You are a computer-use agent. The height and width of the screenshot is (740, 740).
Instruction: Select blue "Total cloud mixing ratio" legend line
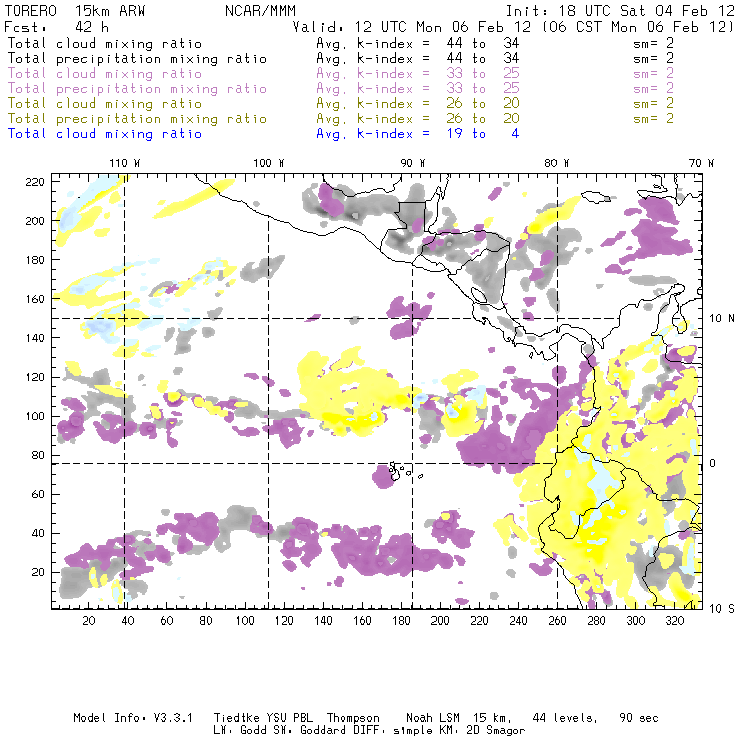click(x=105, y=134)
